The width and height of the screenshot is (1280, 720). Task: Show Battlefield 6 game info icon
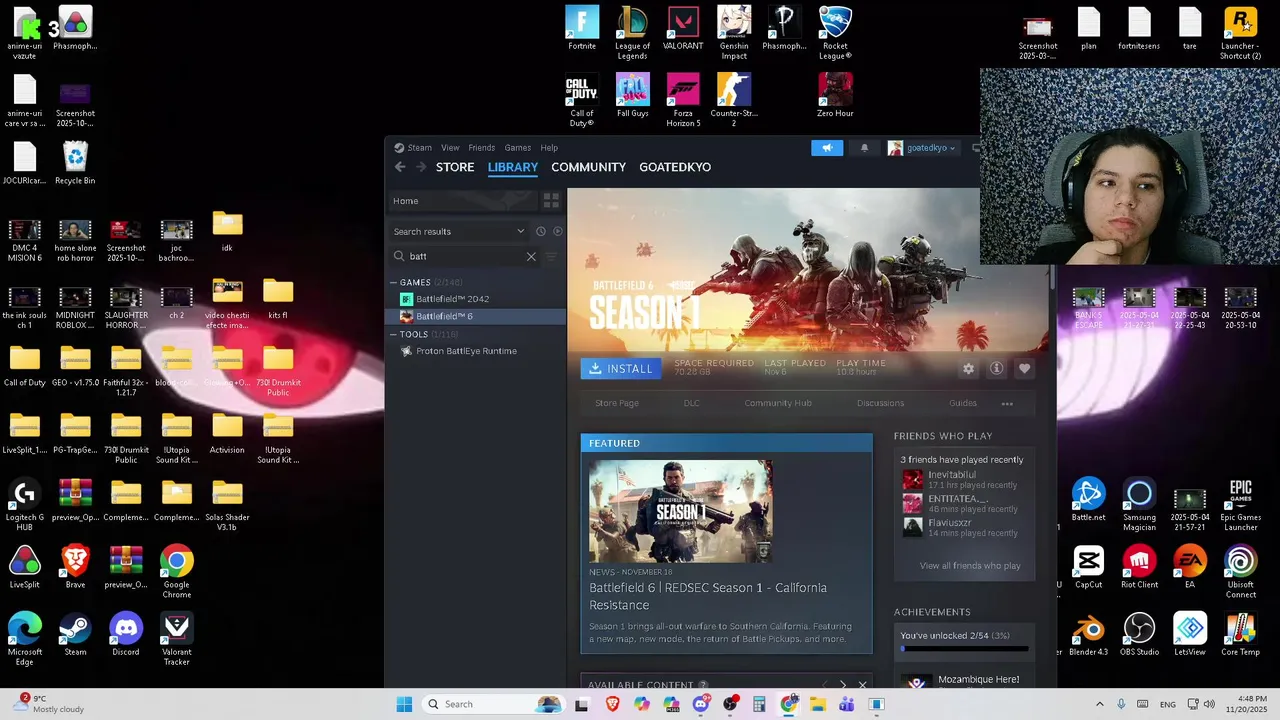[x=996, y=369]
